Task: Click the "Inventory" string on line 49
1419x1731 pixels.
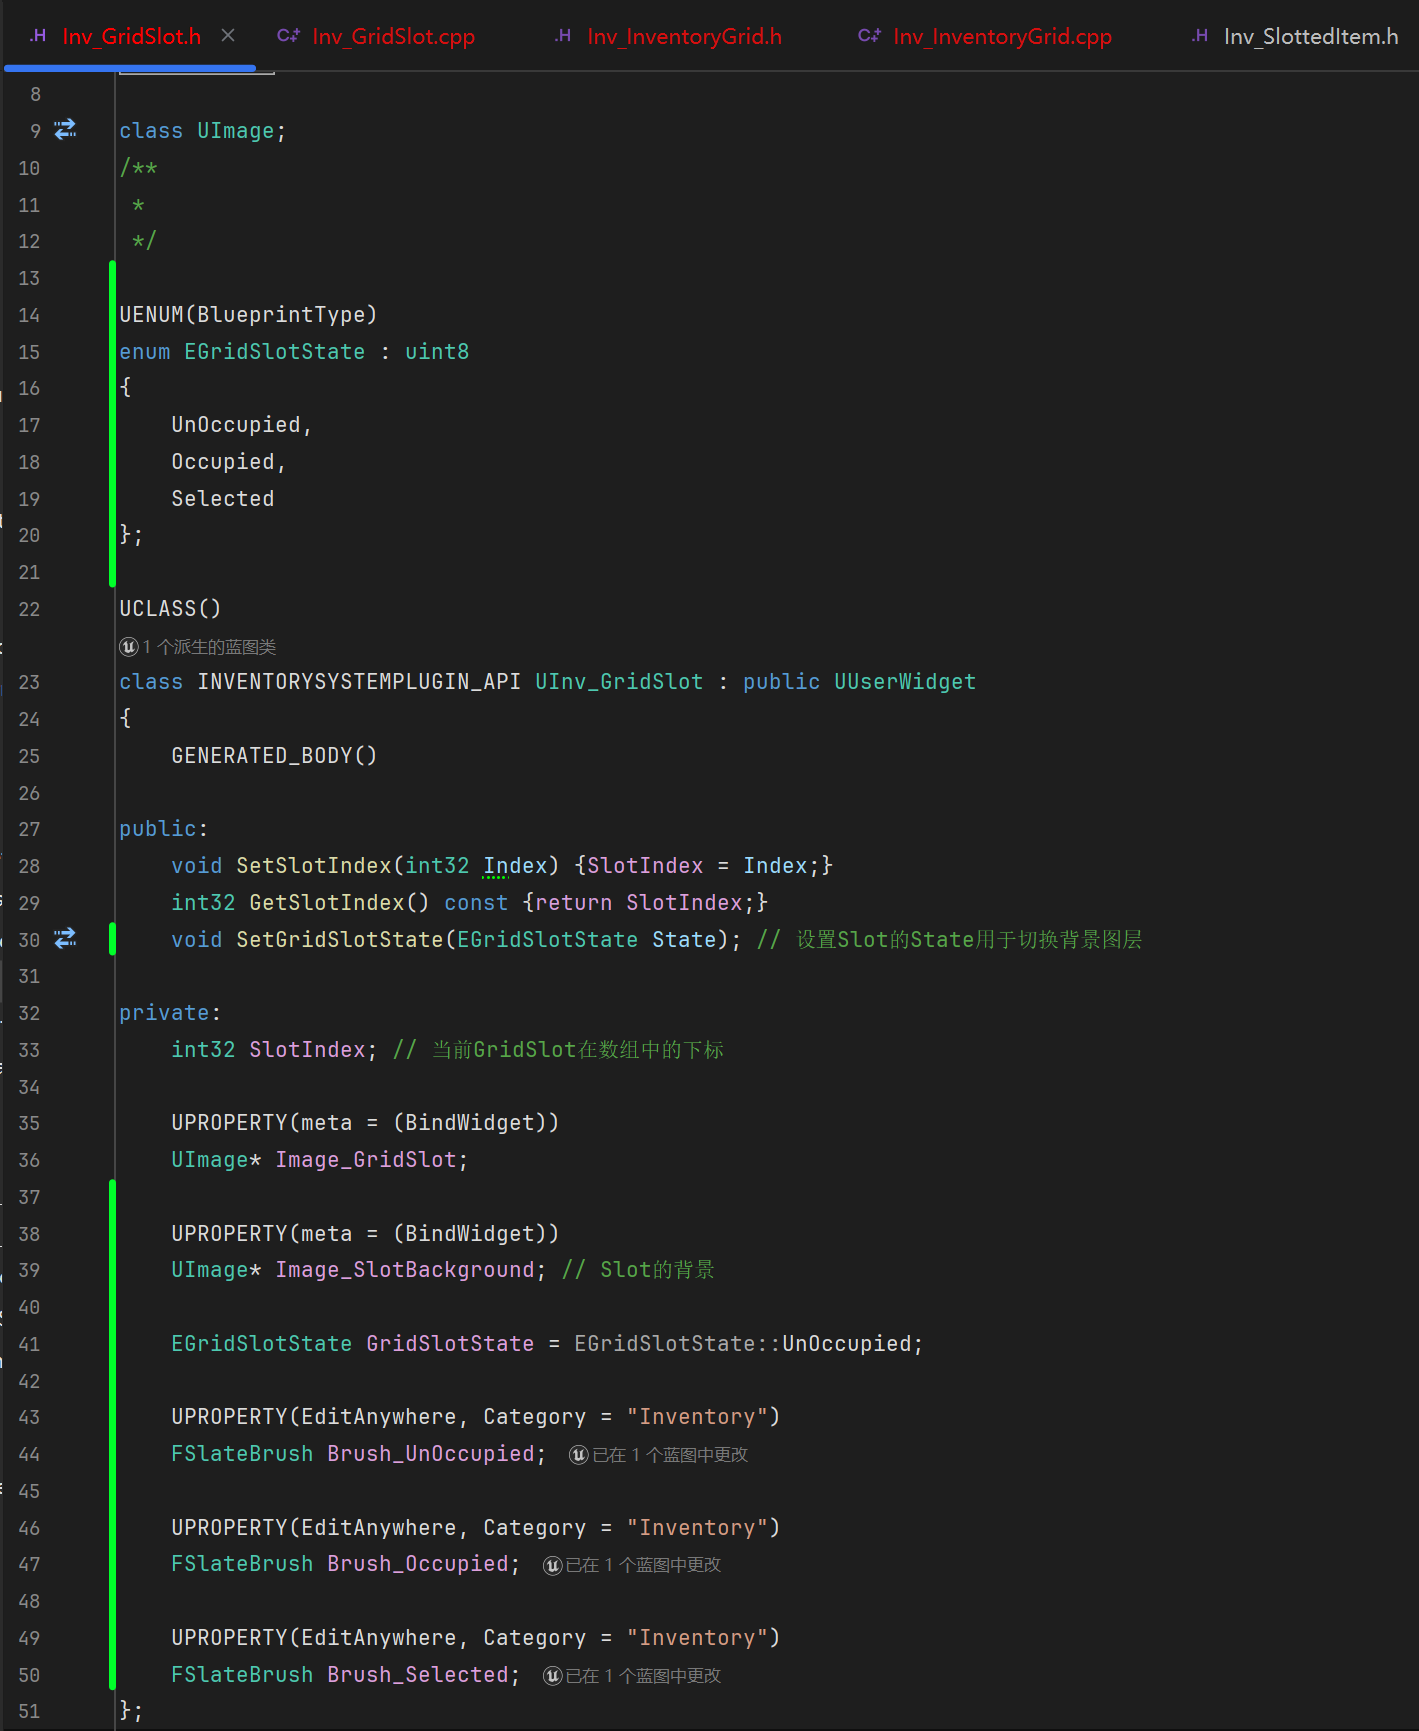Action: [697, 1638]
